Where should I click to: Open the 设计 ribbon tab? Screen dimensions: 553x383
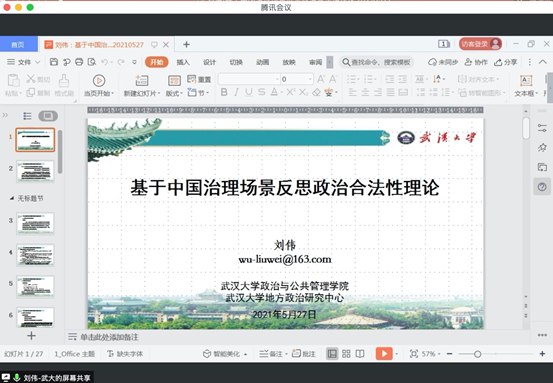[209, 62]
